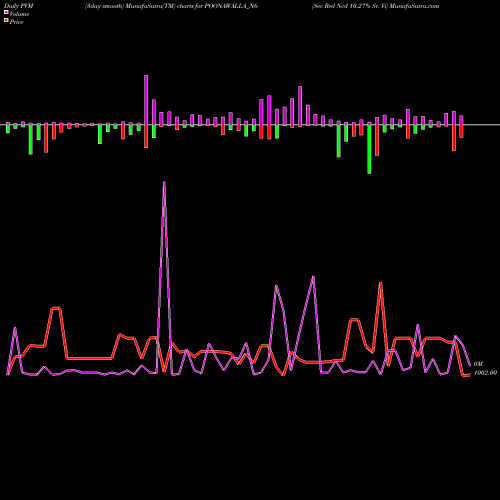Click the 'Volume' legend label
The image size is (500, 500).
coord(19,14)
